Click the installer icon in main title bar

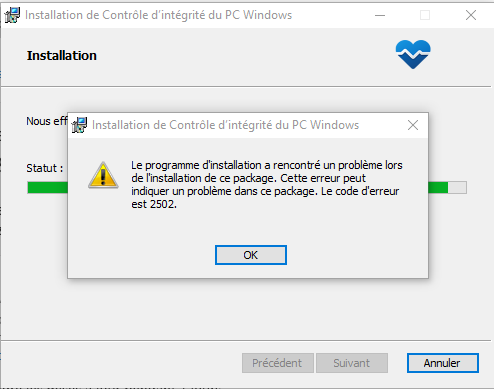tap(13, 15)
